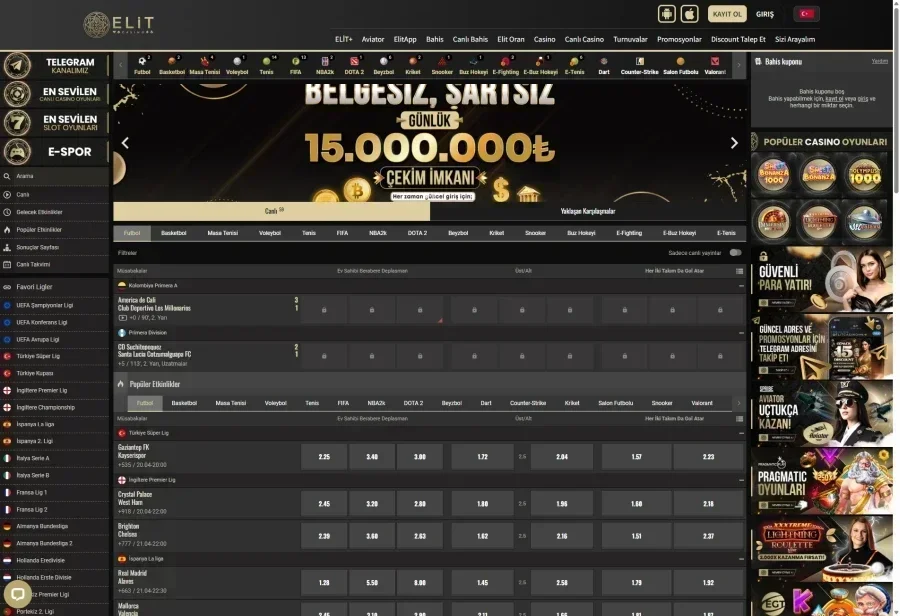Select E-Fighting icon in sports bar
The height and width of the screenshot is (616, 900).
coord(505,65)
